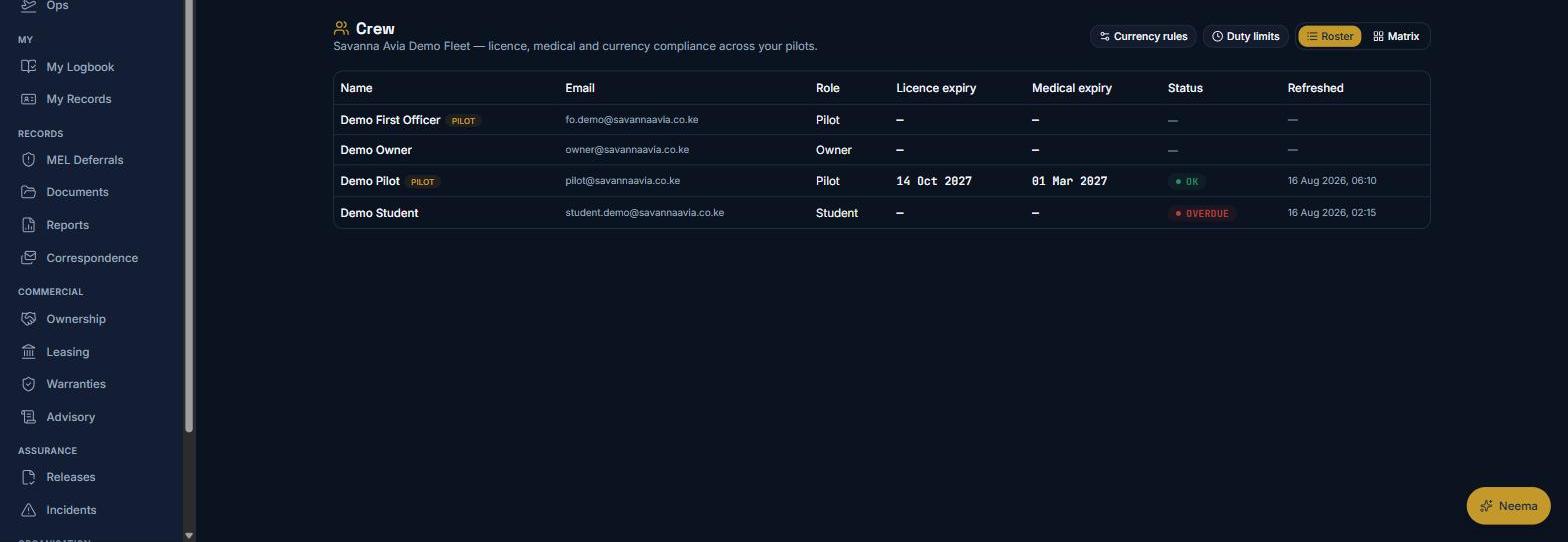Click the Advisory scroll icon
This screenshot has width=1568, height=542.
pos(28,417)
